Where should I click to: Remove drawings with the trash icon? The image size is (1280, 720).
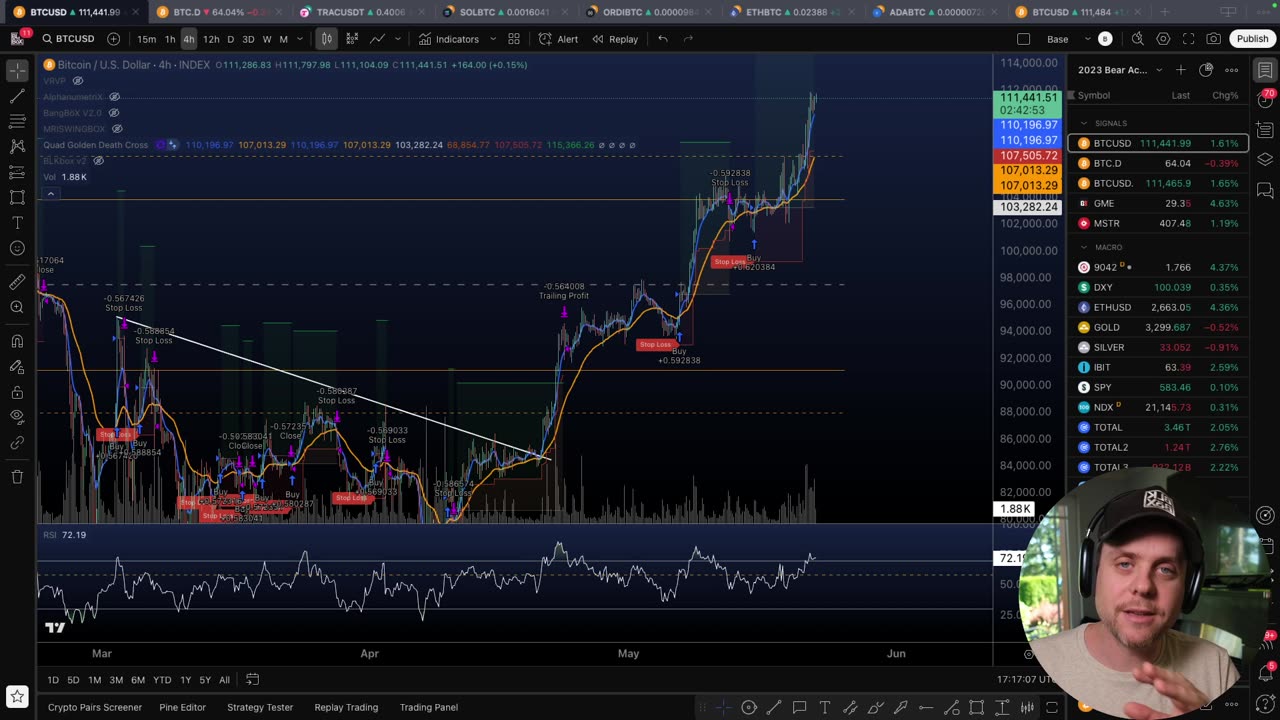17,476
